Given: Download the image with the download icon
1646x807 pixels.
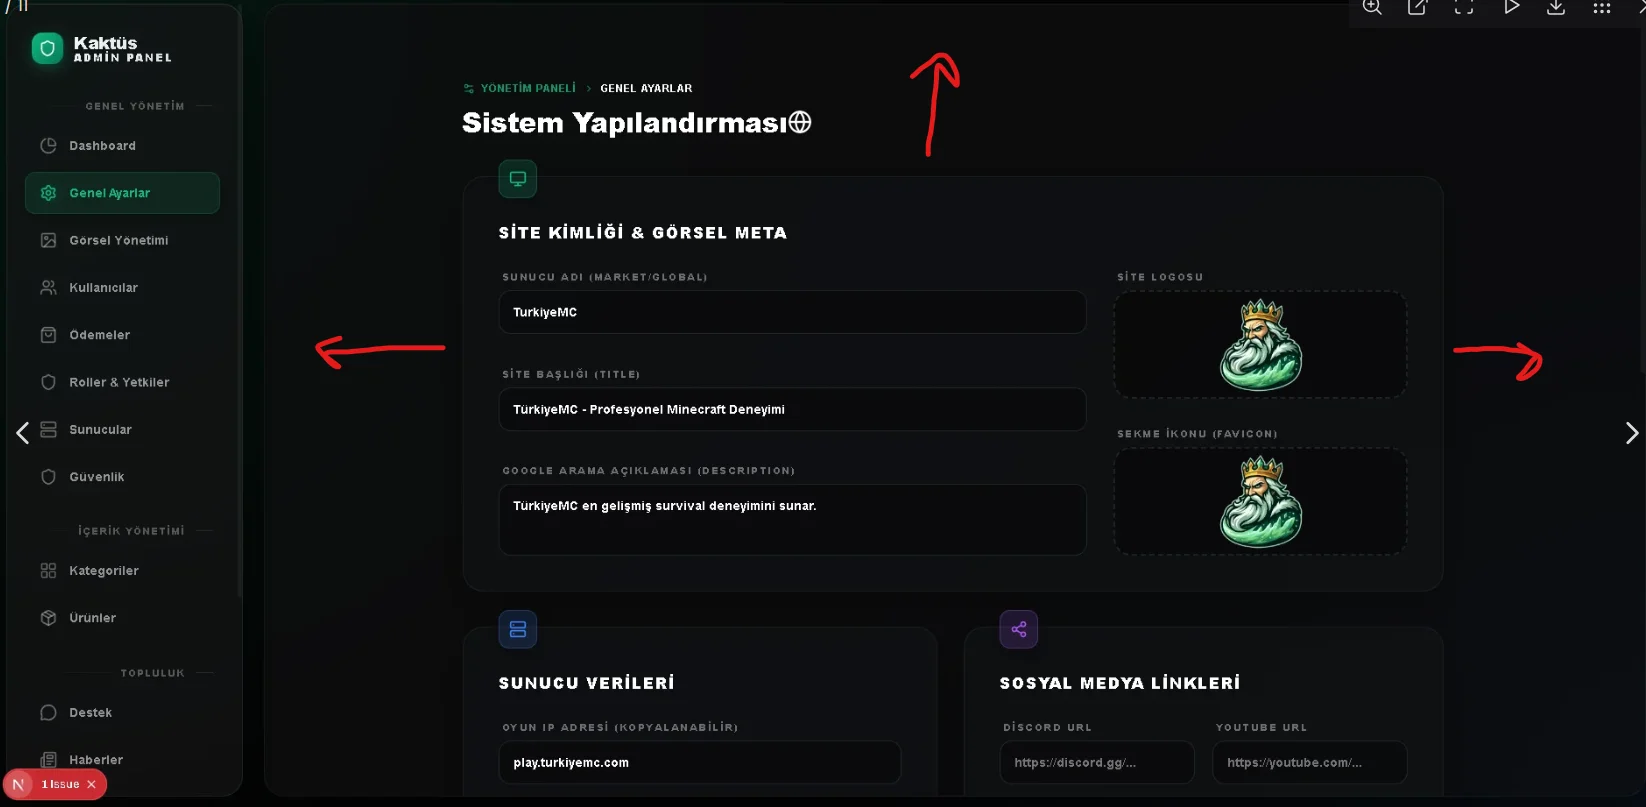Looking at the screenshot, I should pos(1556,8).
